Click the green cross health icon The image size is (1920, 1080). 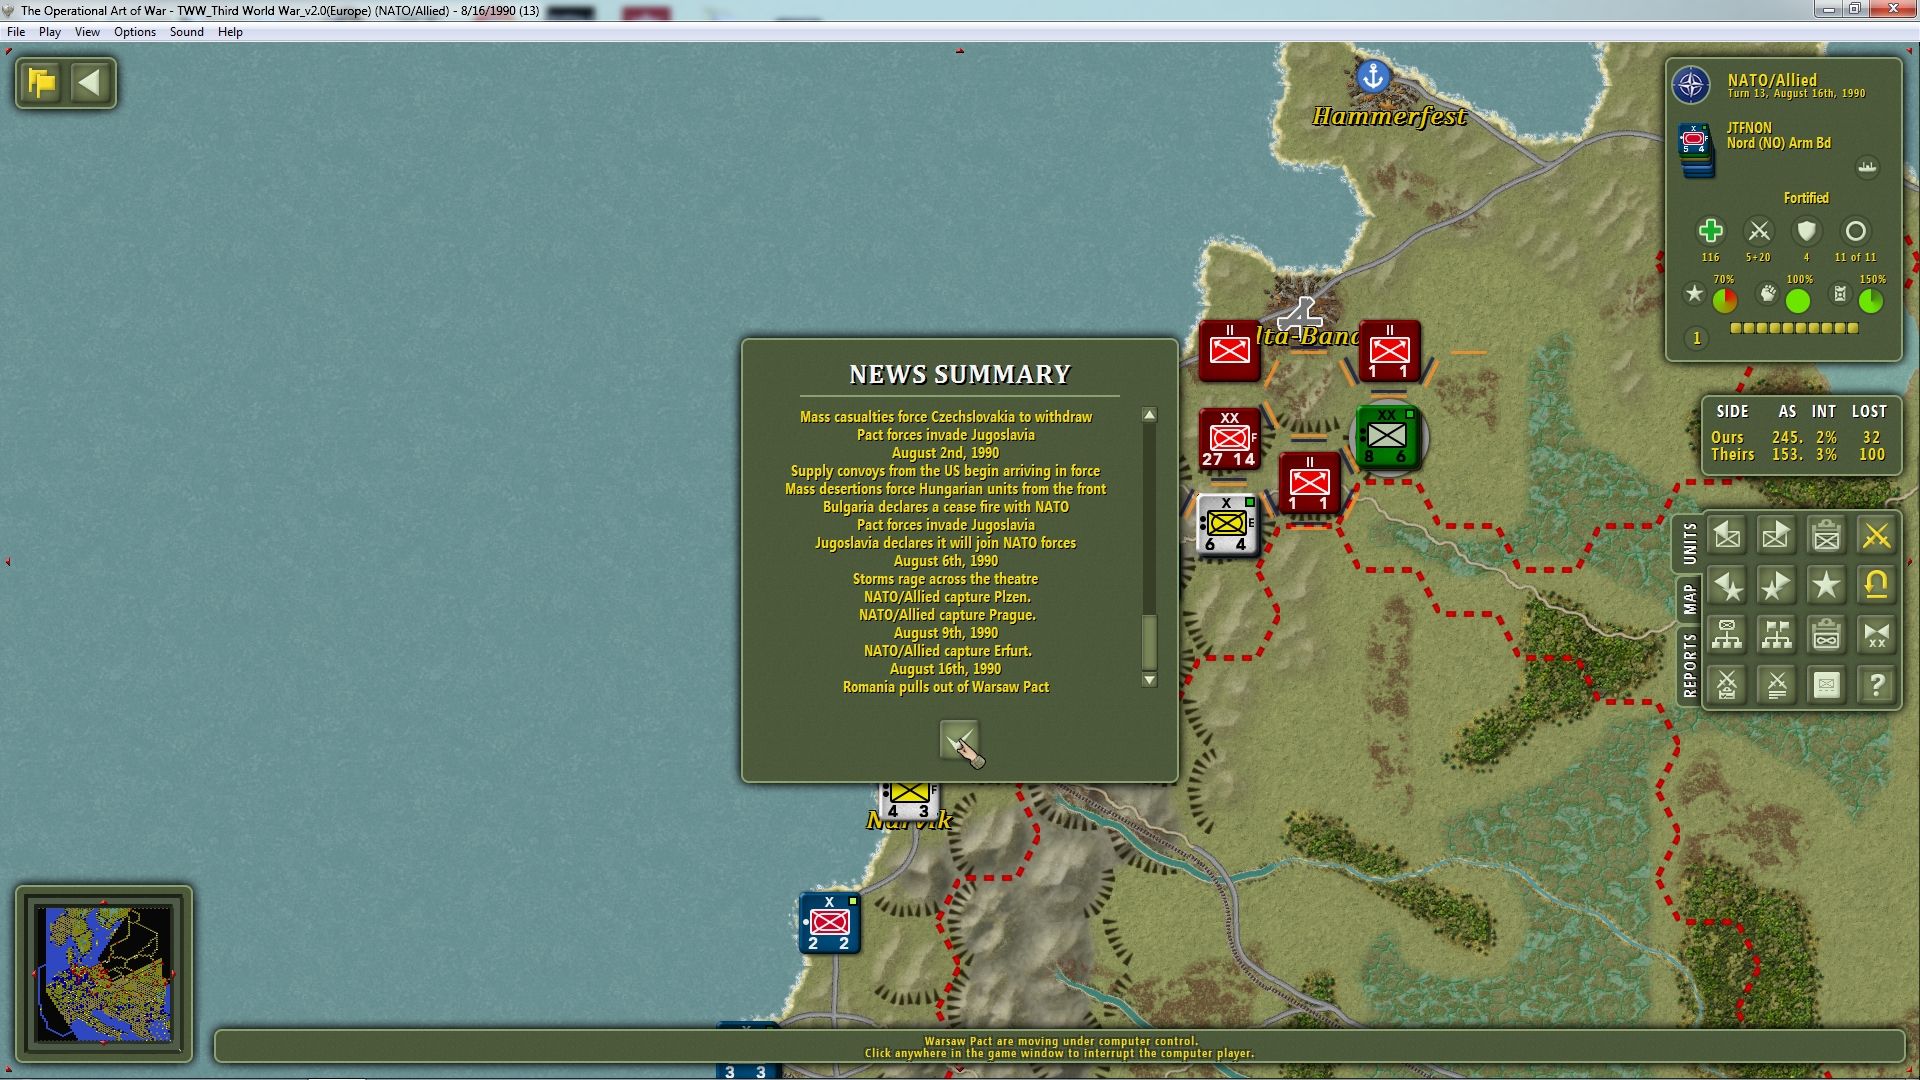pos(1711,231)
